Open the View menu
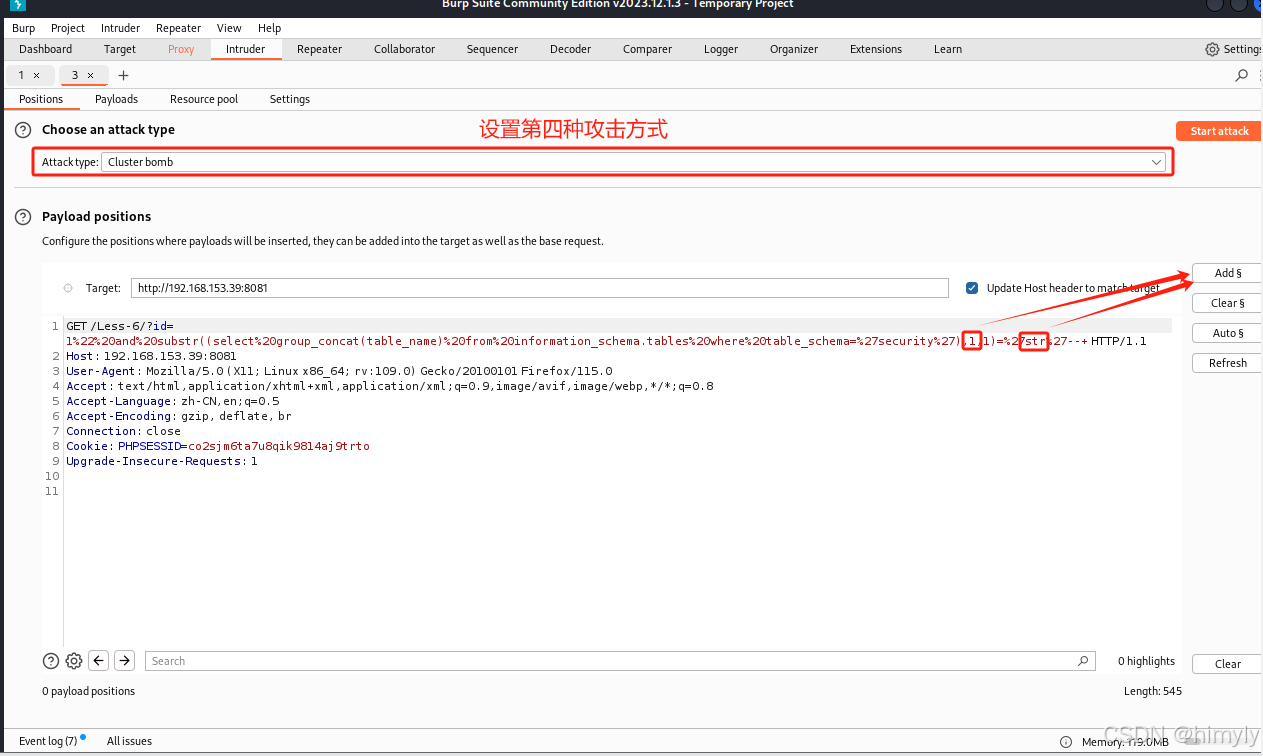1263x756 pixels. click(x=229, y=28)
